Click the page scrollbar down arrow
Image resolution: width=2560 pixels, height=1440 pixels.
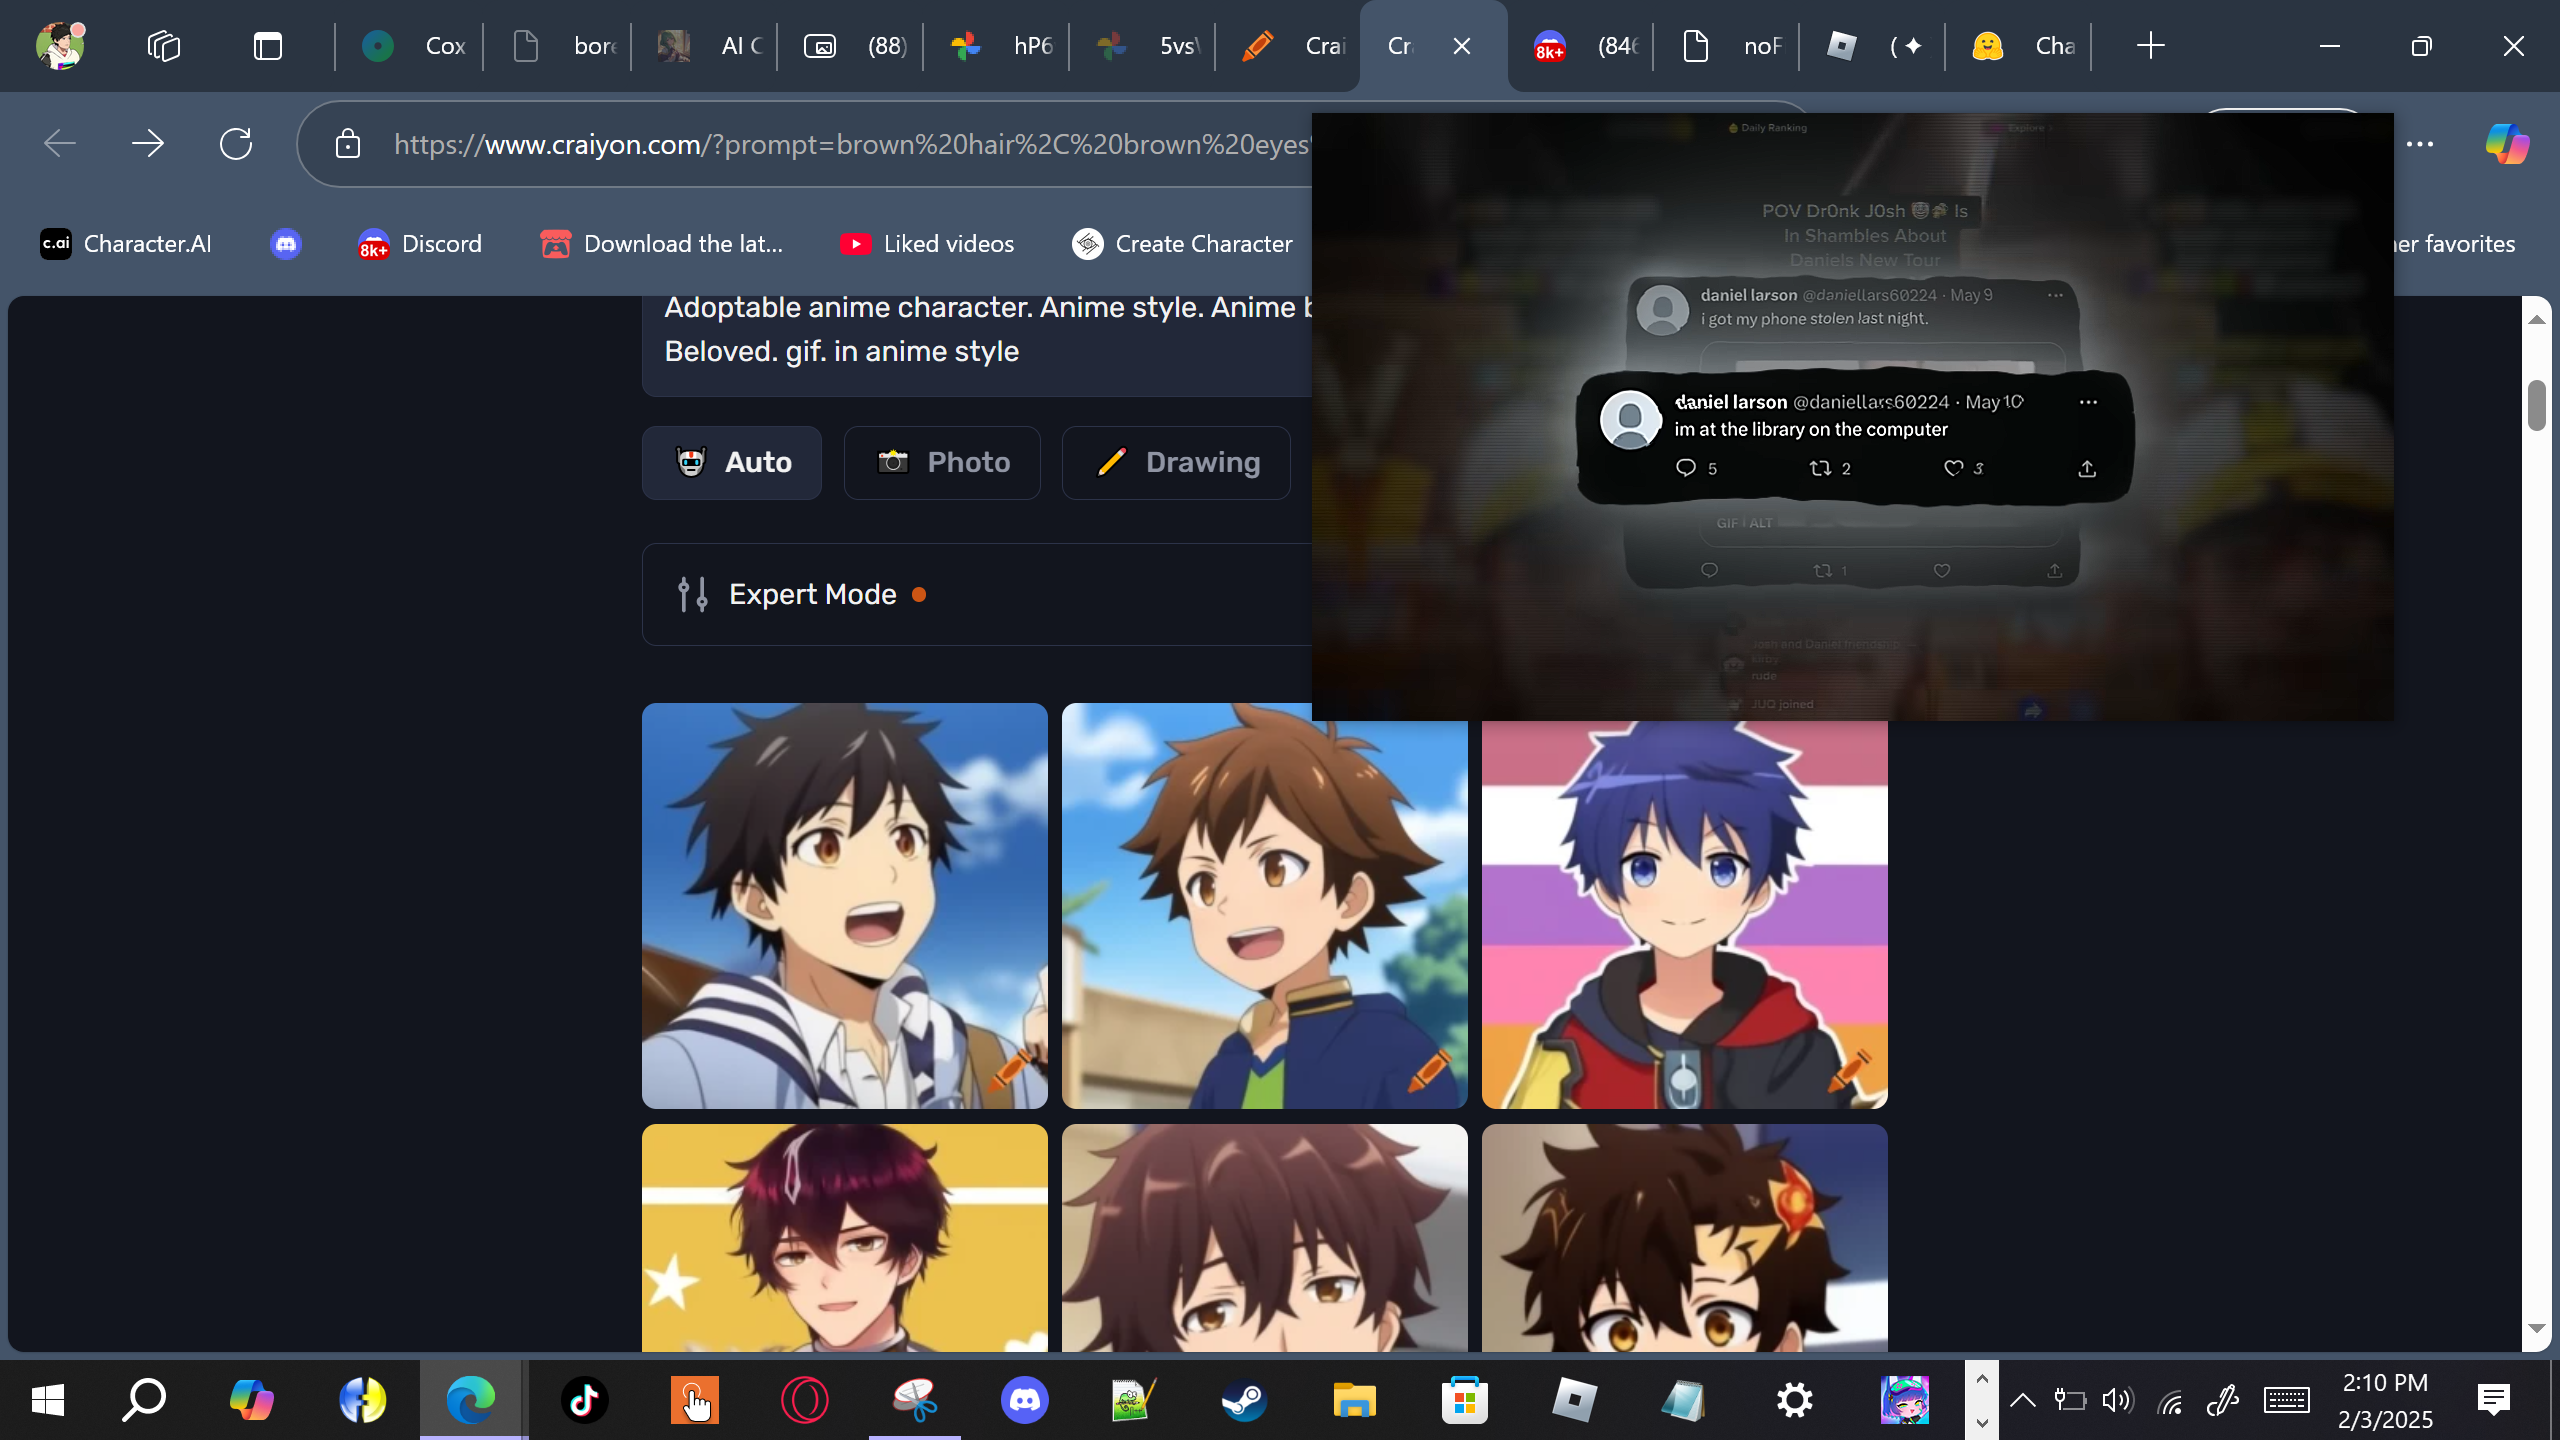[x=2537, y=1328]
